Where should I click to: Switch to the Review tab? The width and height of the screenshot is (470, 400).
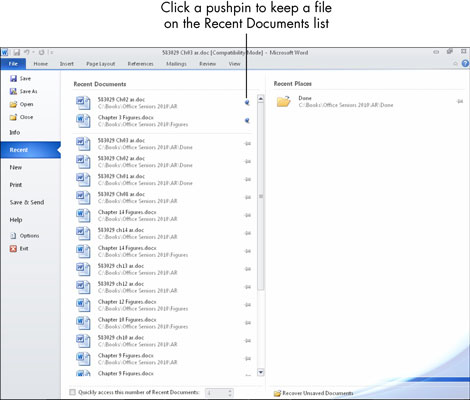(x=208, y=64)
